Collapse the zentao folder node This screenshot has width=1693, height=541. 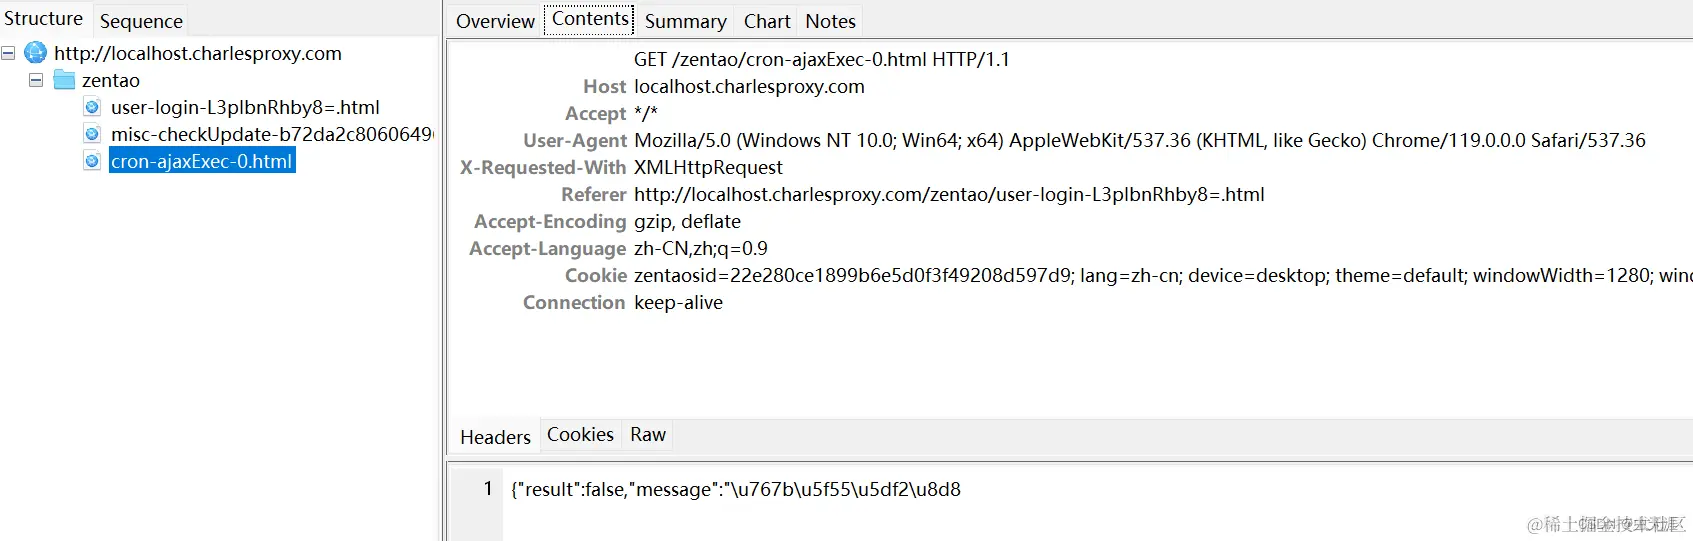(x=36, y=80)
